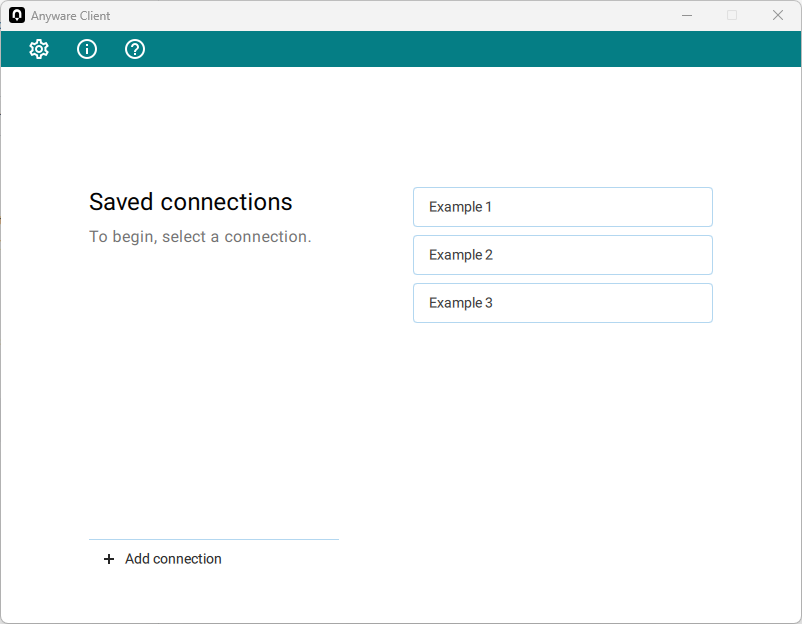Select the Example 1 saved connection
802x624 pixels.
[563, 207]
